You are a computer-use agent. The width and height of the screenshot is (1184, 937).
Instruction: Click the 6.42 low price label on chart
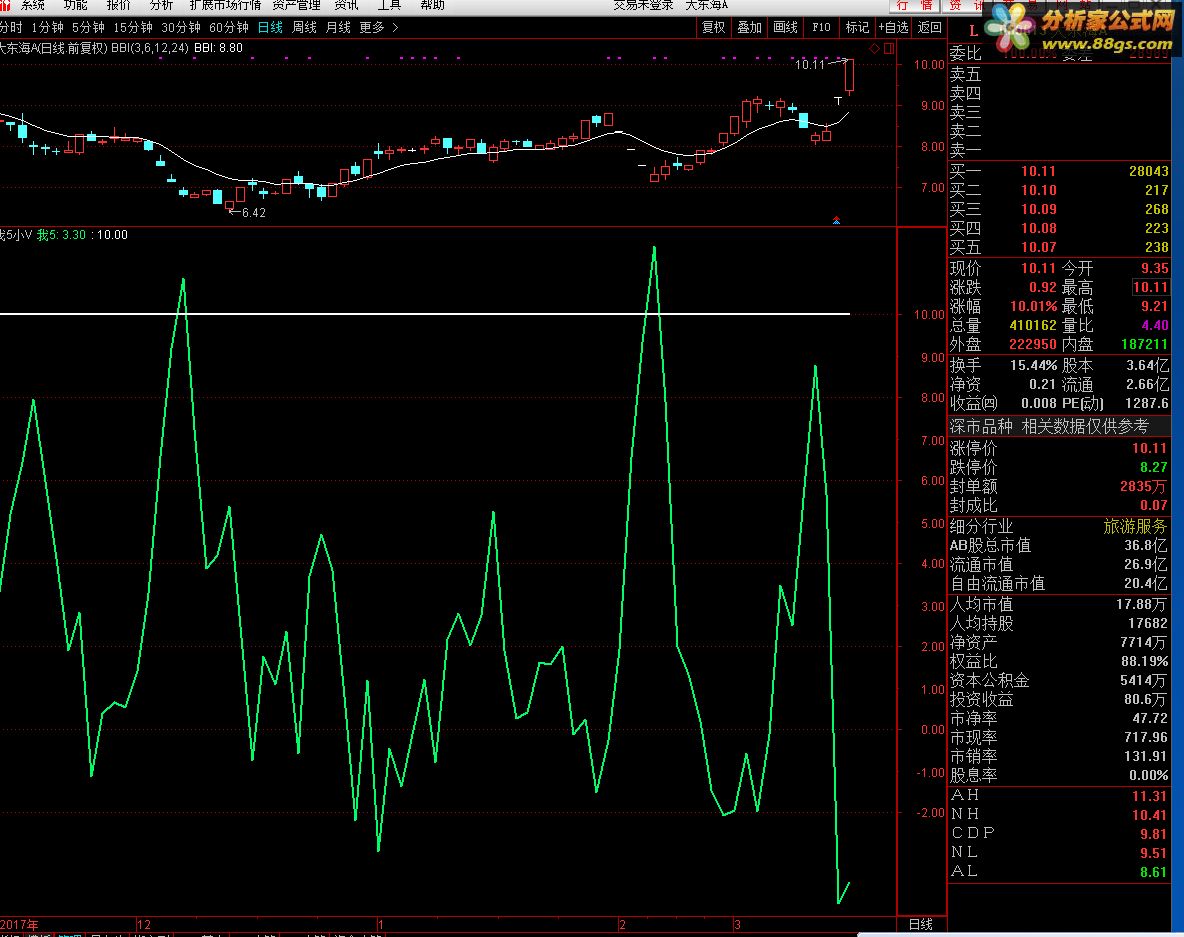[x=254, y=213]
